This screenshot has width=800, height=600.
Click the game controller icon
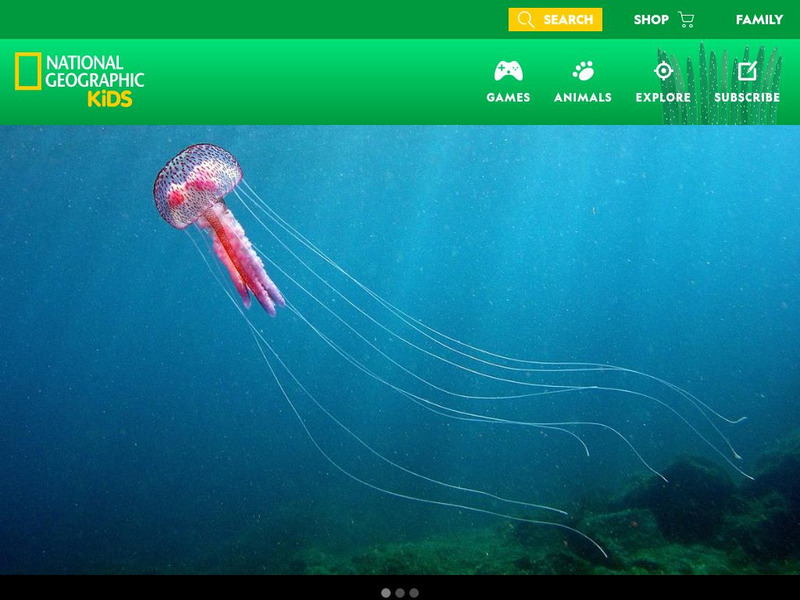click(x=508, y=70)
